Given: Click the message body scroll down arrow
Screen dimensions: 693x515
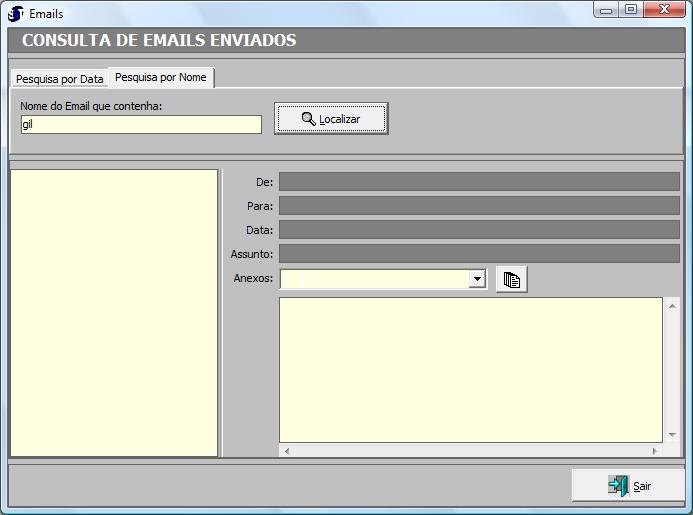Looking at the screenshot, I should 672,435.
